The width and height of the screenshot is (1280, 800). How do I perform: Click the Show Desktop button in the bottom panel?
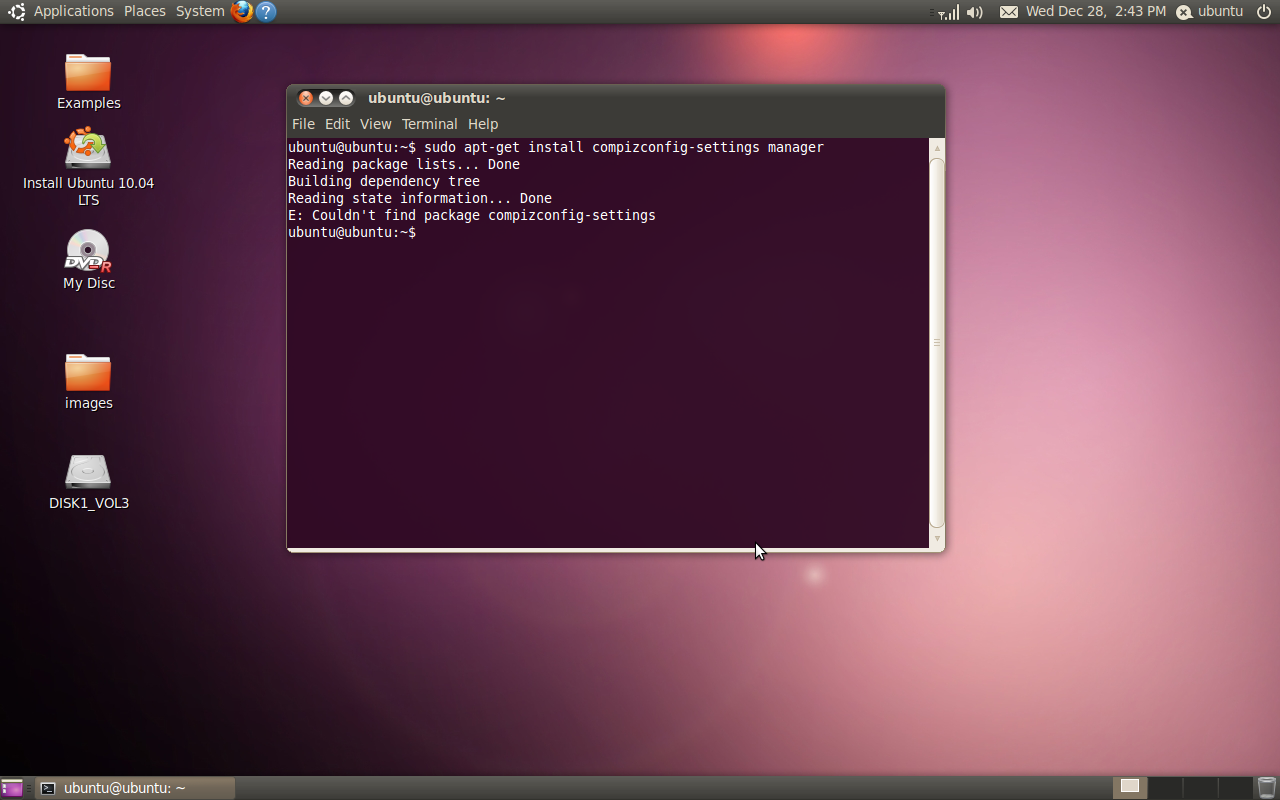click(12, 788)
